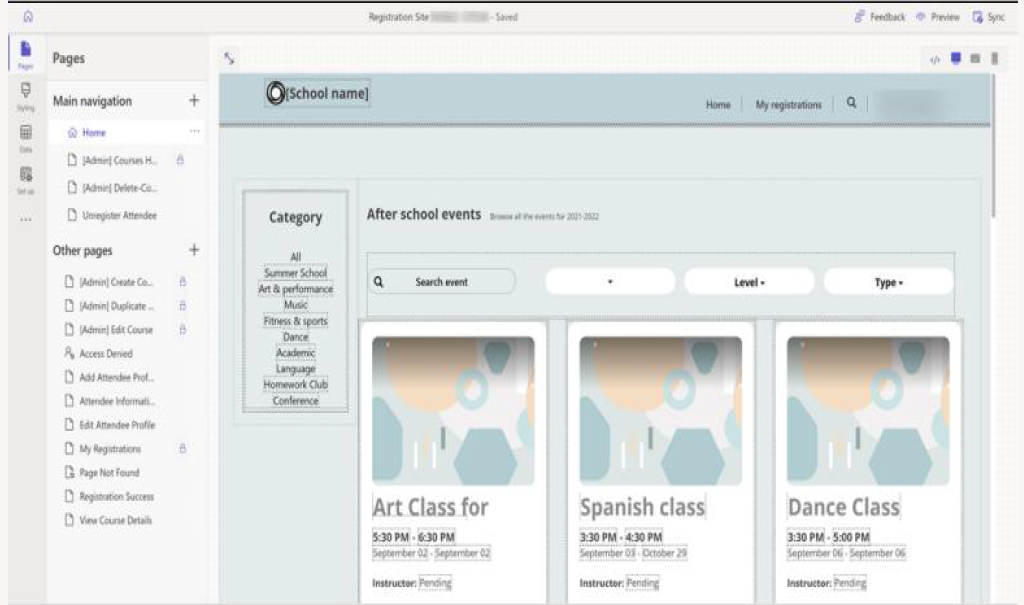This screenshot has height=605, width=1024.
Task: Add a page under Other pages
Action: 194,250
